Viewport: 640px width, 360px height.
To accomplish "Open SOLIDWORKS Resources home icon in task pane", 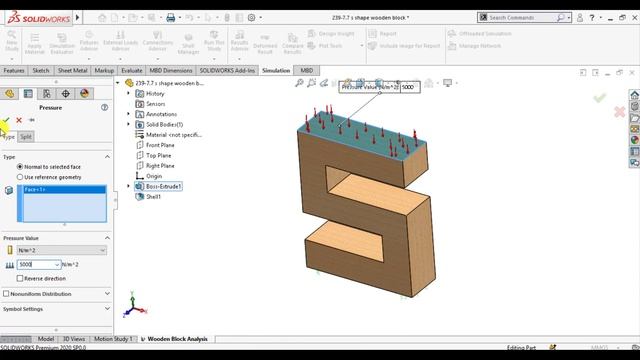I will tap(634, 95).
